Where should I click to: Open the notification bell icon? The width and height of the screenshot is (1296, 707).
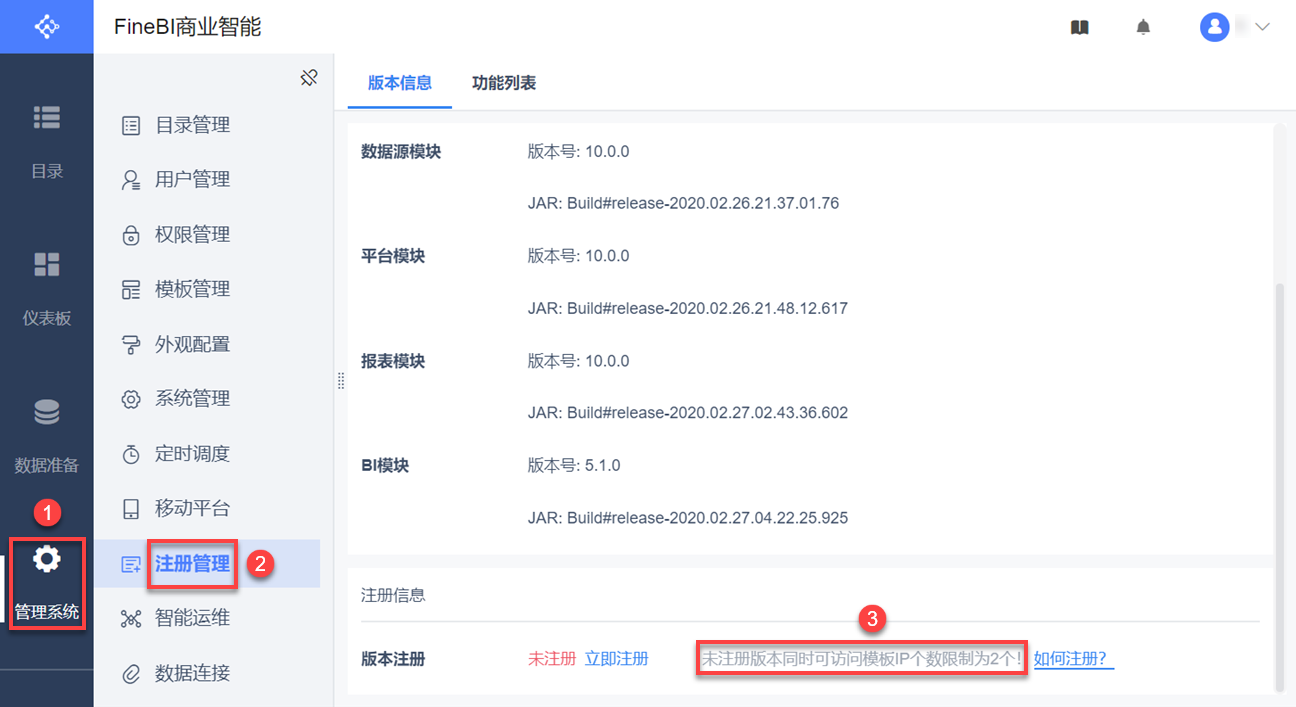[x=1143, y=27]
